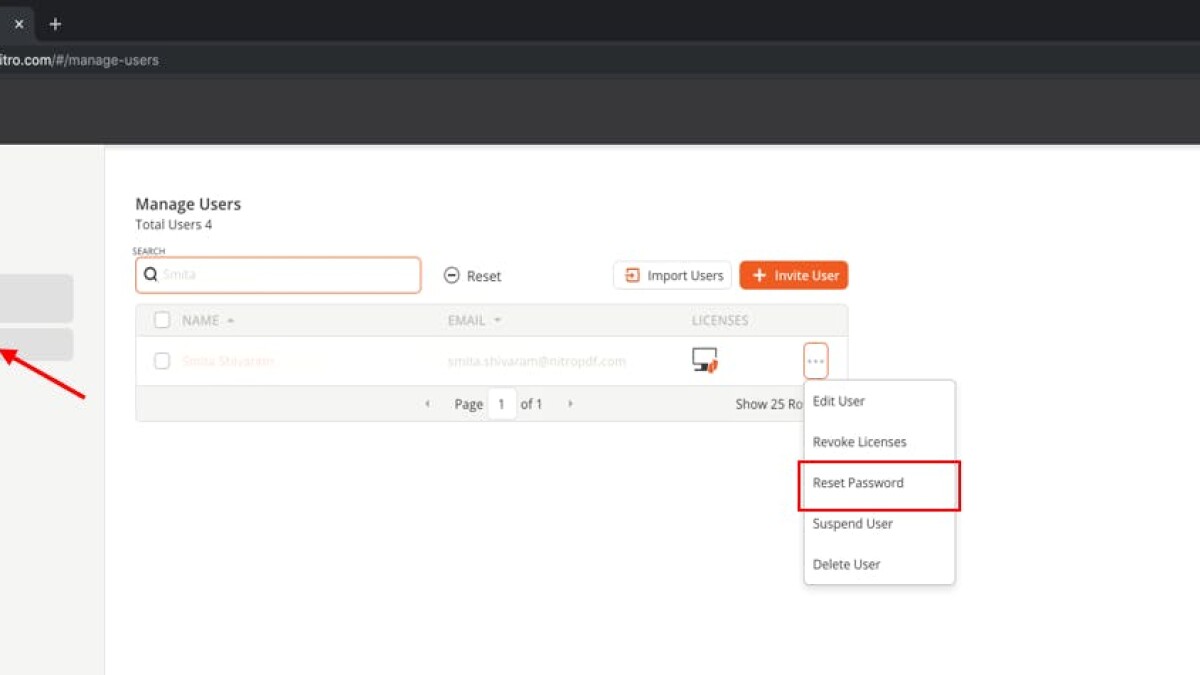Choose Delete User in context menu
1200x675 pixels.
click(847, 565)
